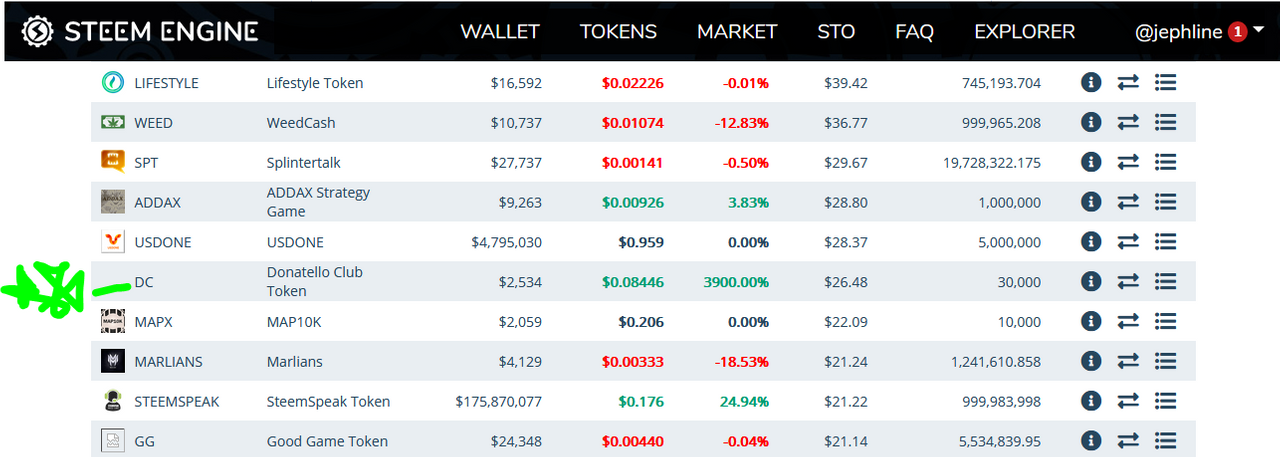Open the FAQ link

[914, 32]
